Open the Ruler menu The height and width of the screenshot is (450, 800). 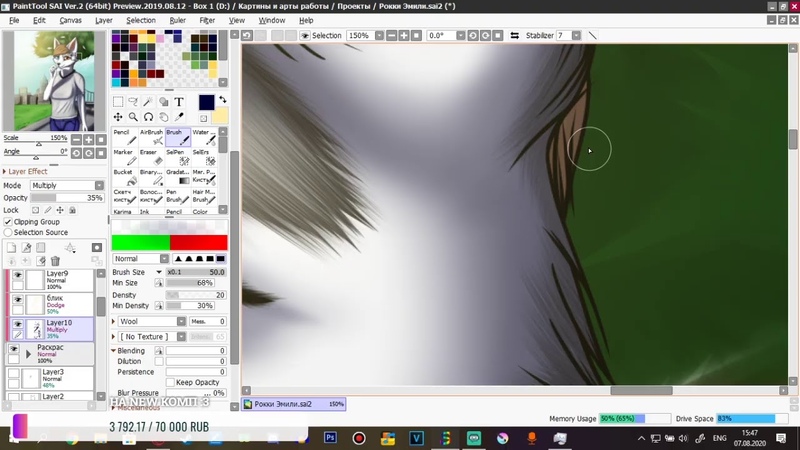click(178, 20)
